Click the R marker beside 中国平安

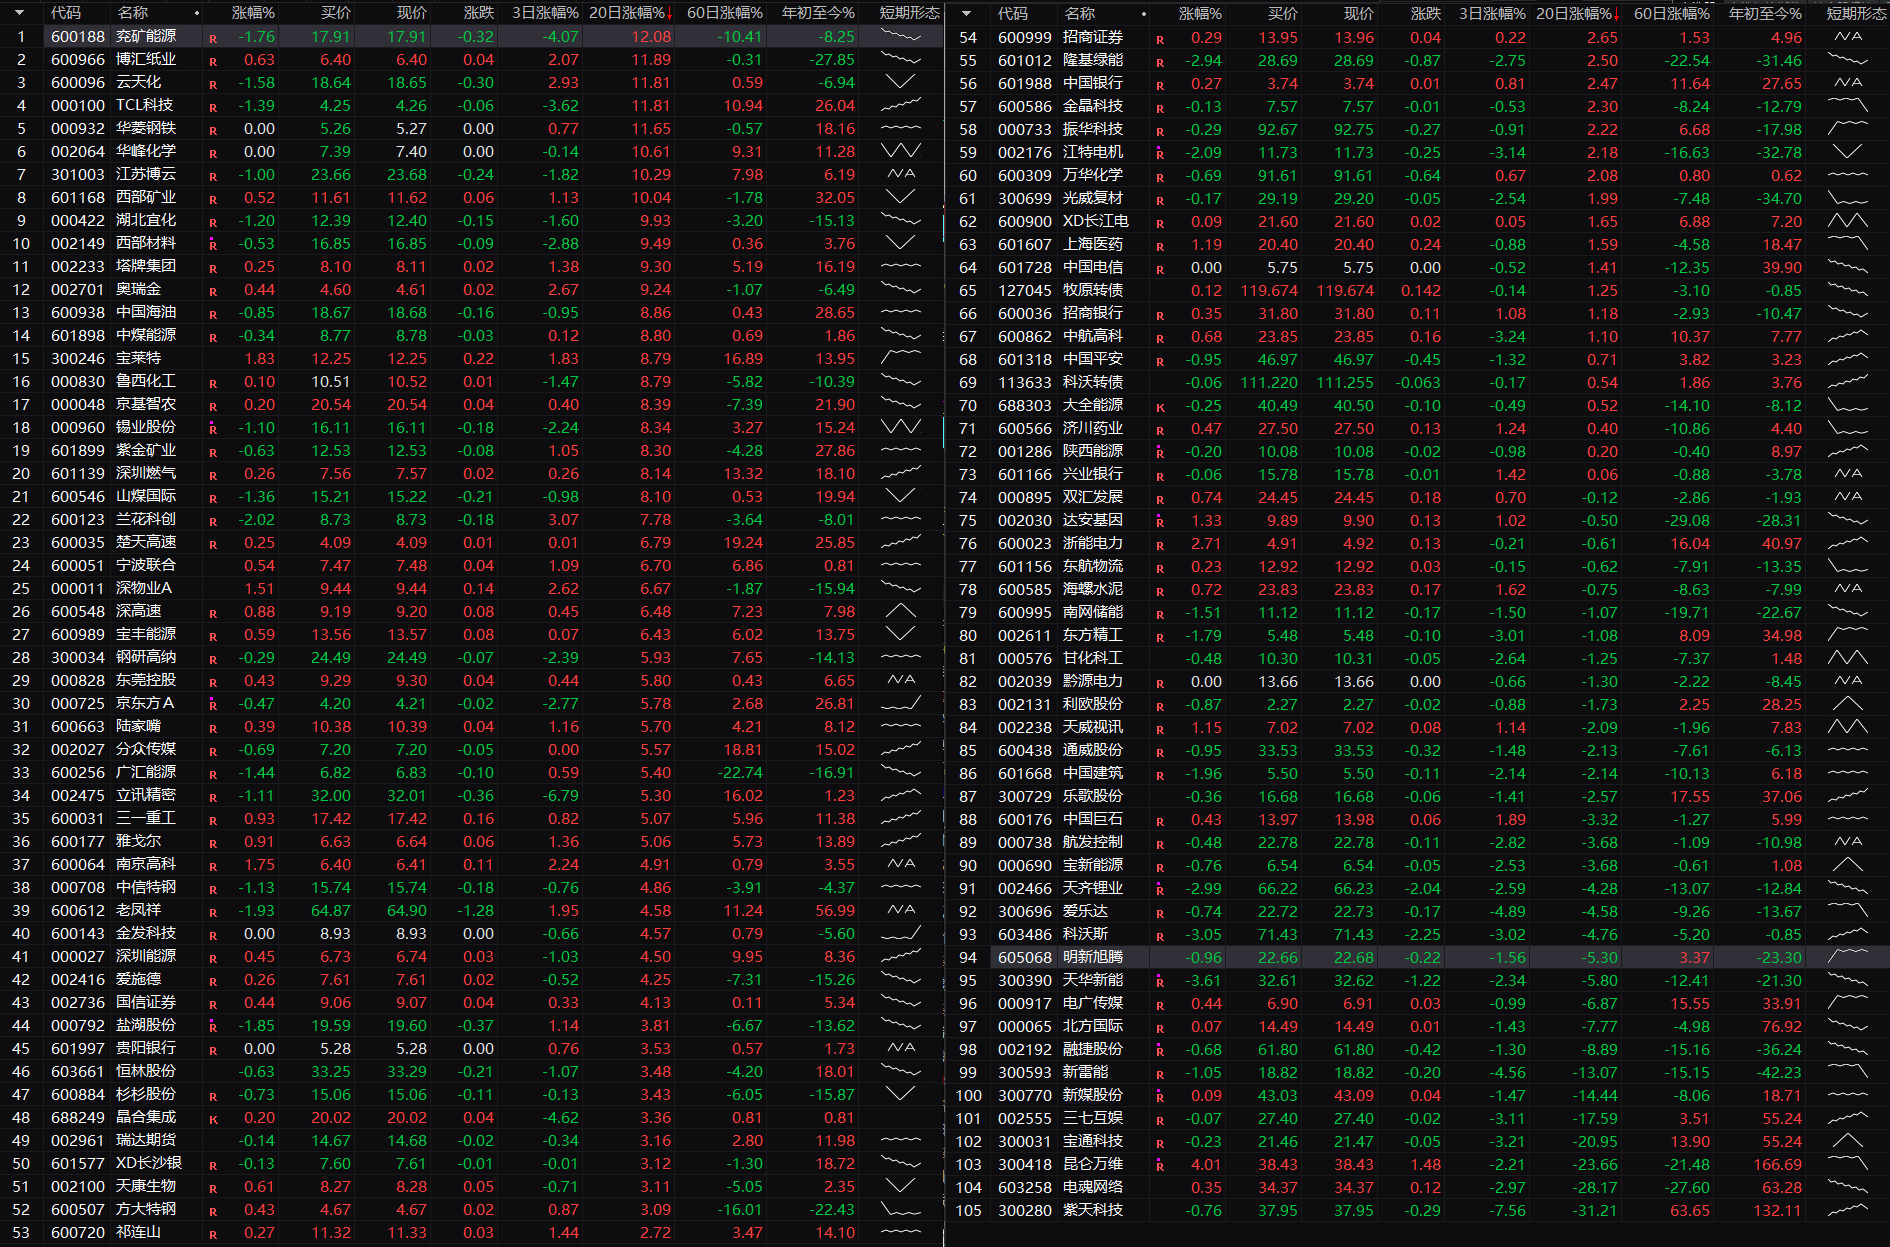pyautogui.click(x=1160, y=361)
